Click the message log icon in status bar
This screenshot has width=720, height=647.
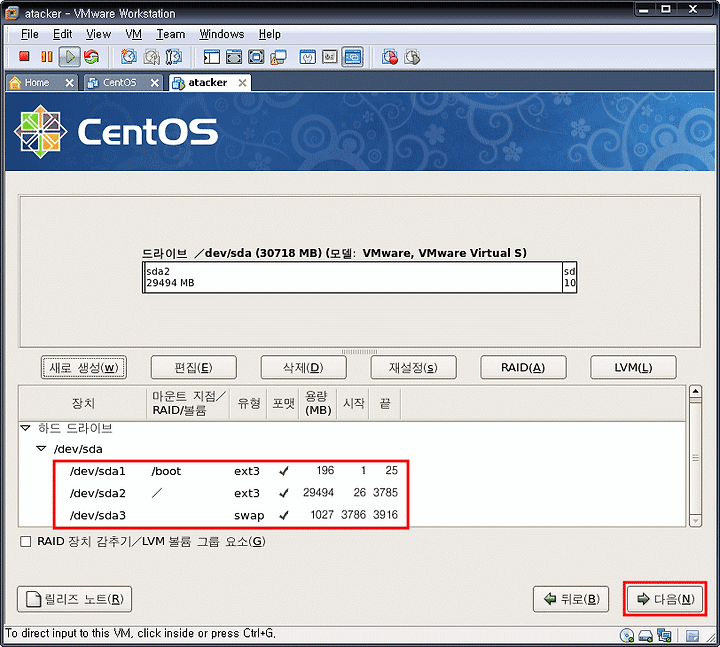(x=692, y=636)
